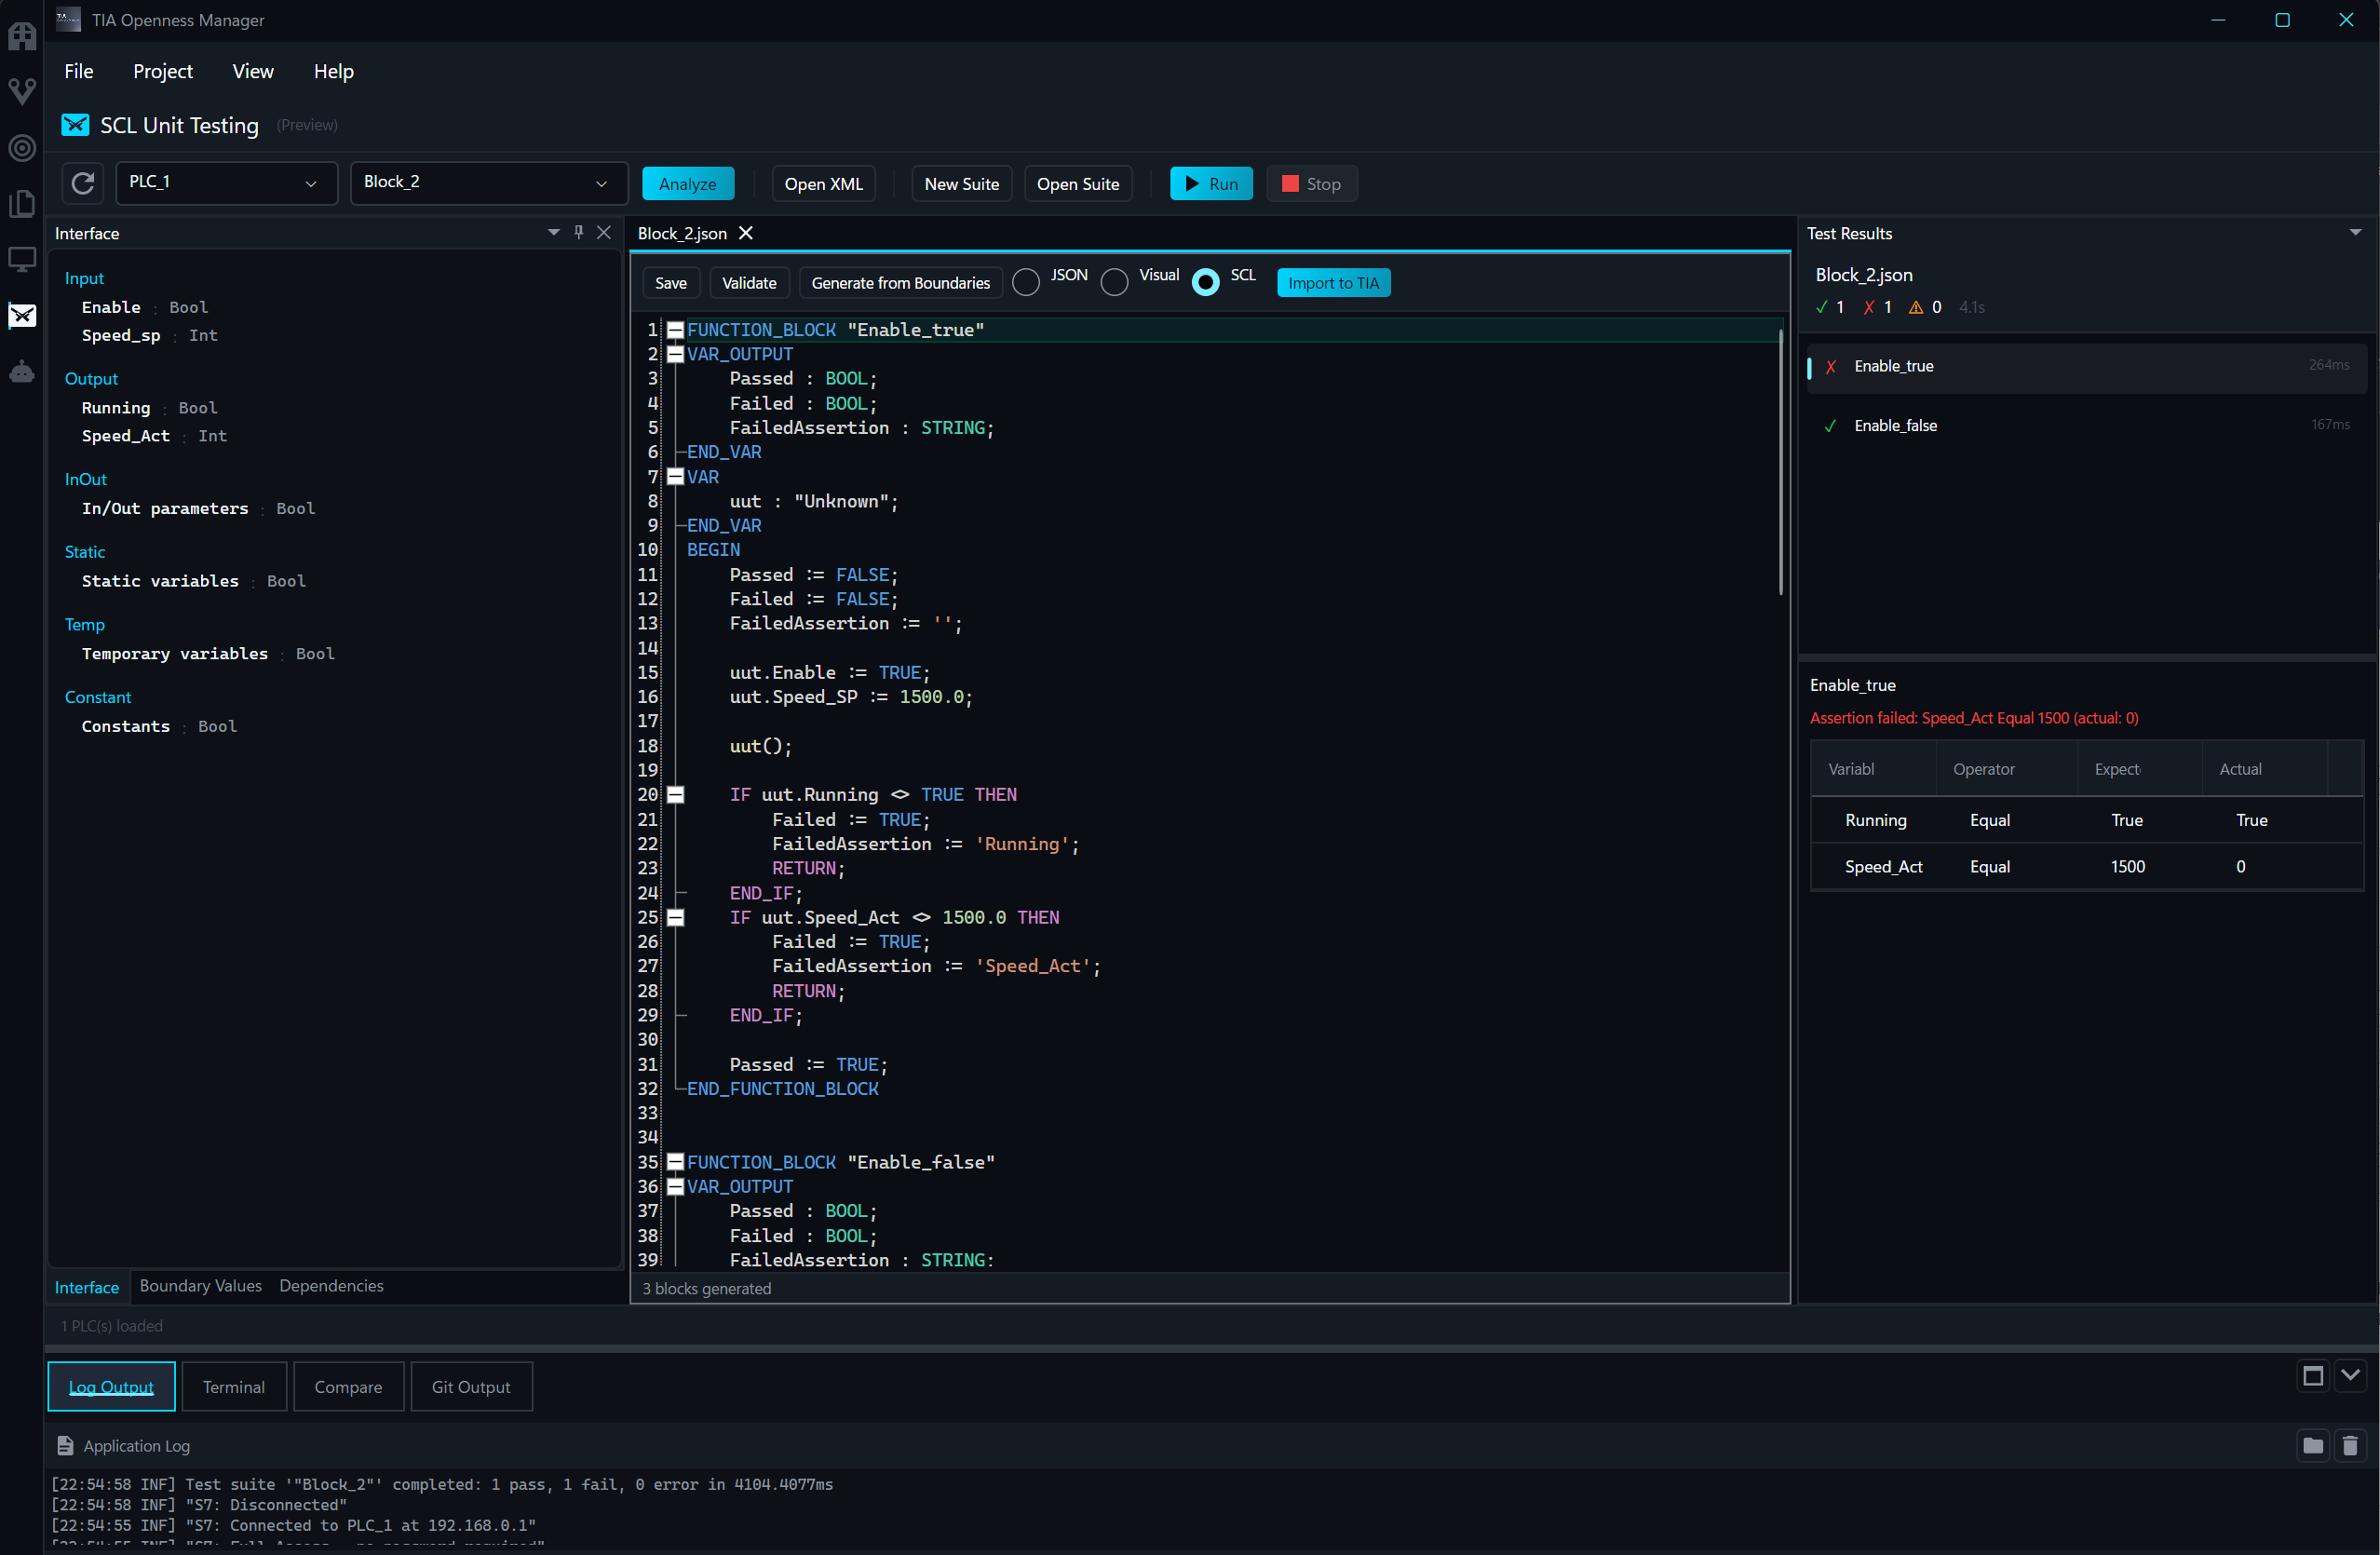Viewport: 2380px width, 1555px height.
Task: Click the monitor icon in the left sidebar
Action: click(21, 259)
